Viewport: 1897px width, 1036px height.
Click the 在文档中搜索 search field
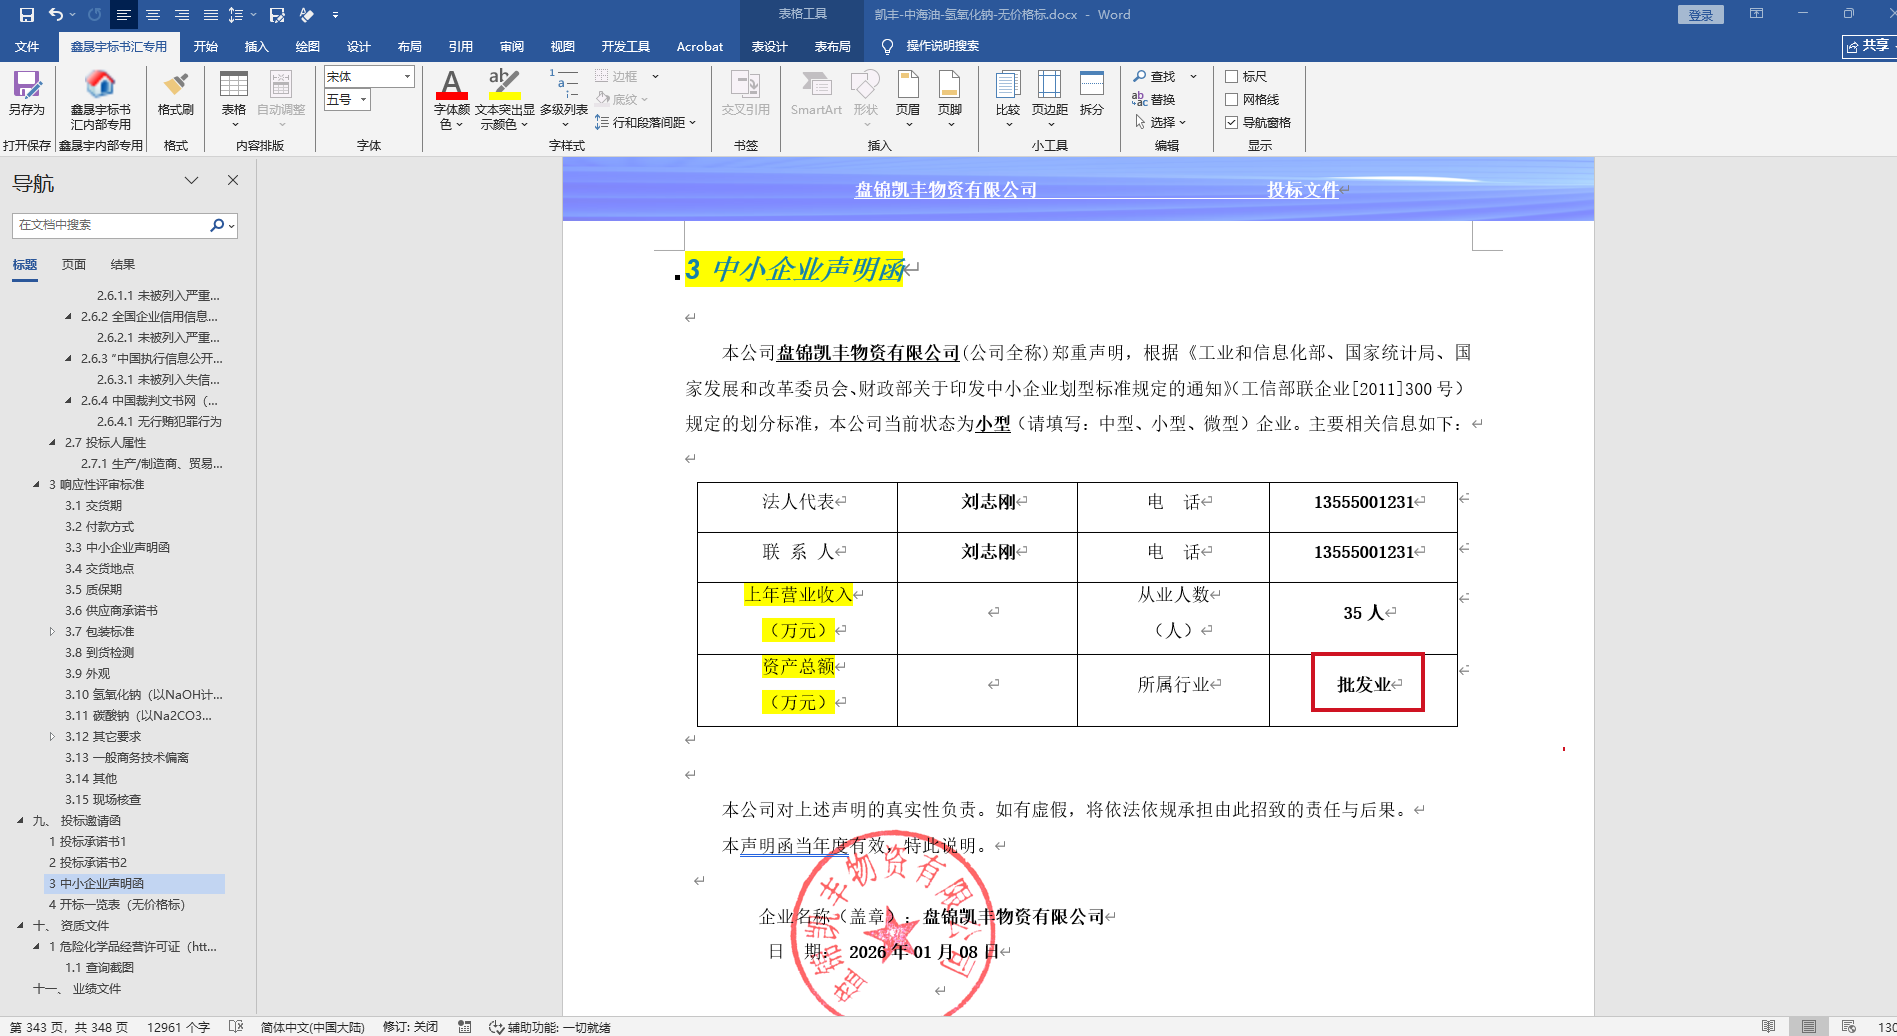pyautogui.click(x=110, y=226)
